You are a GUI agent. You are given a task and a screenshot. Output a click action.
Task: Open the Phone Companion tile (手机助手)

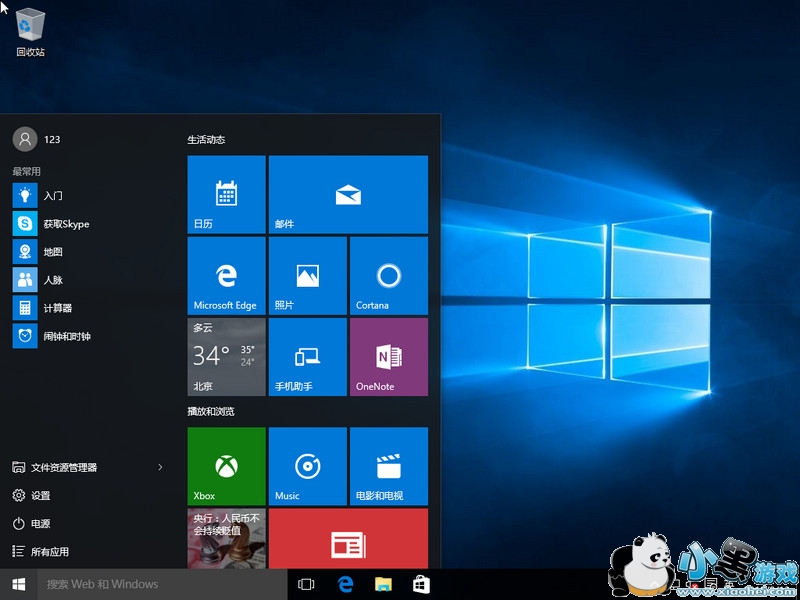tap(307, 356)
